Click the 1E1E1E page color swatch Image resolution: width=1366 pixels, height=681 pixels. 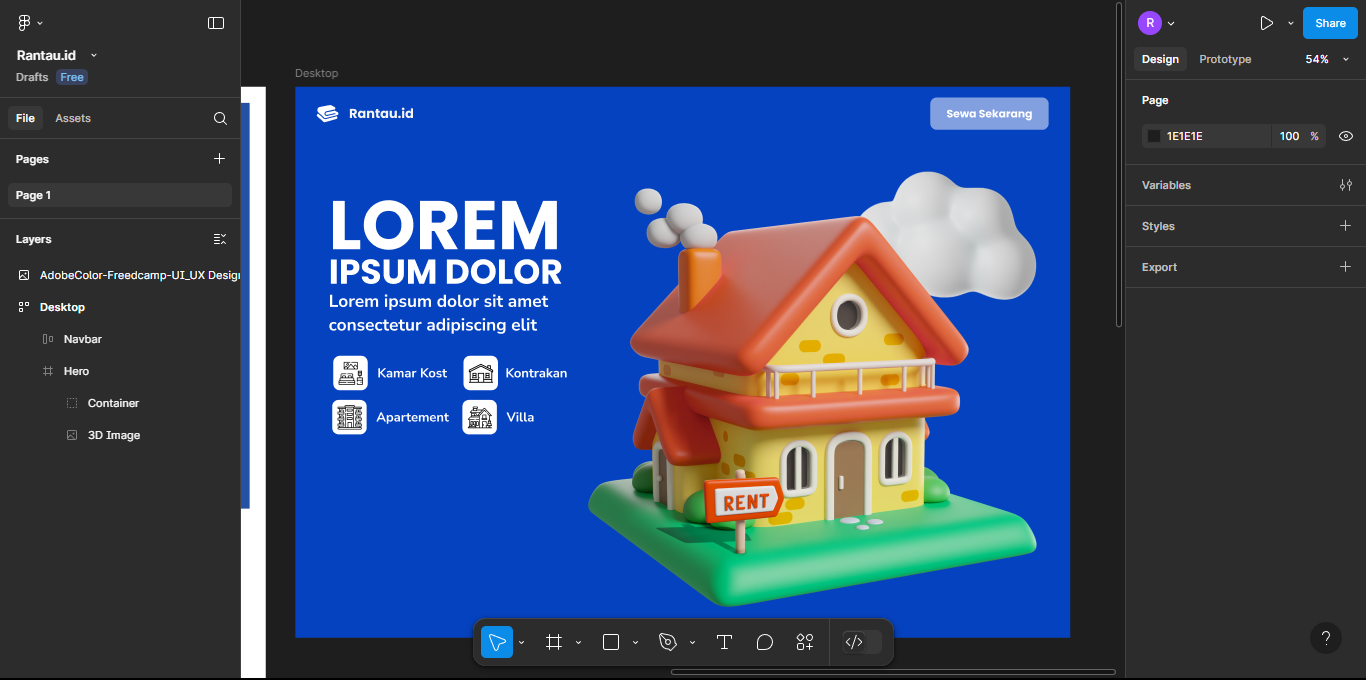[1154, 136]
